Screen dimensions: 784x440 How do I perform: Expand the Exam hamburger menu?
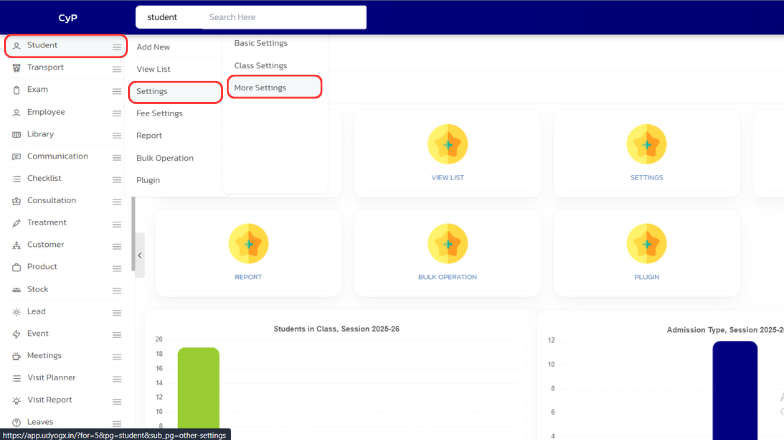coord(117,90)
